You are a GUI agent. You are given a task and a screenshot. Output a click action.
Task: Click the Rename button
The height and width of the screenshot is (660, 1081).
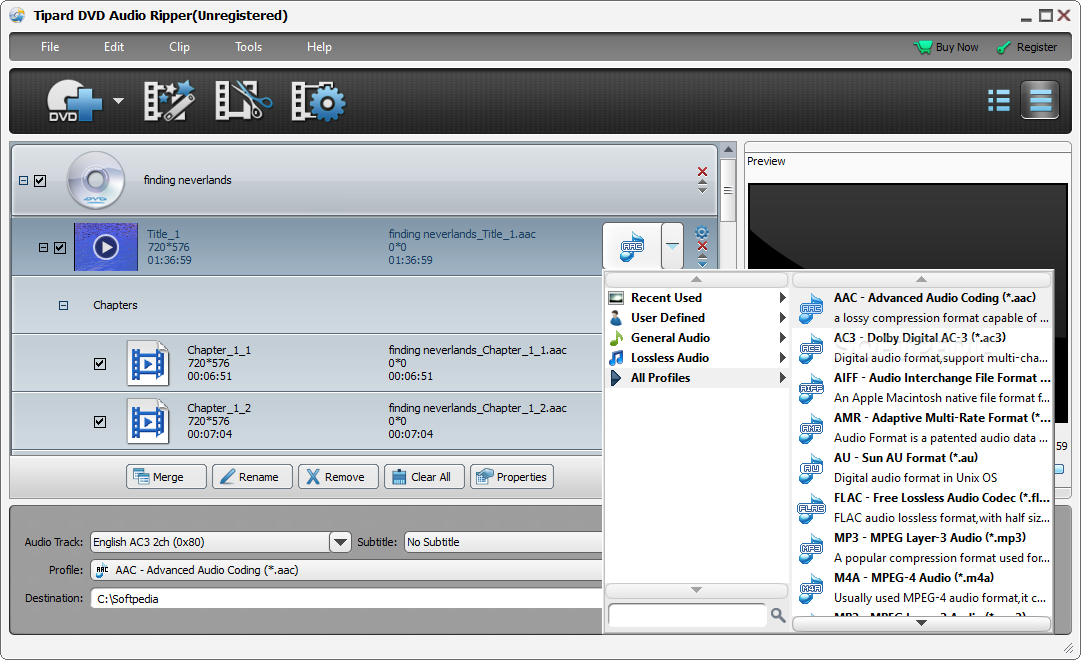[252, 477]
